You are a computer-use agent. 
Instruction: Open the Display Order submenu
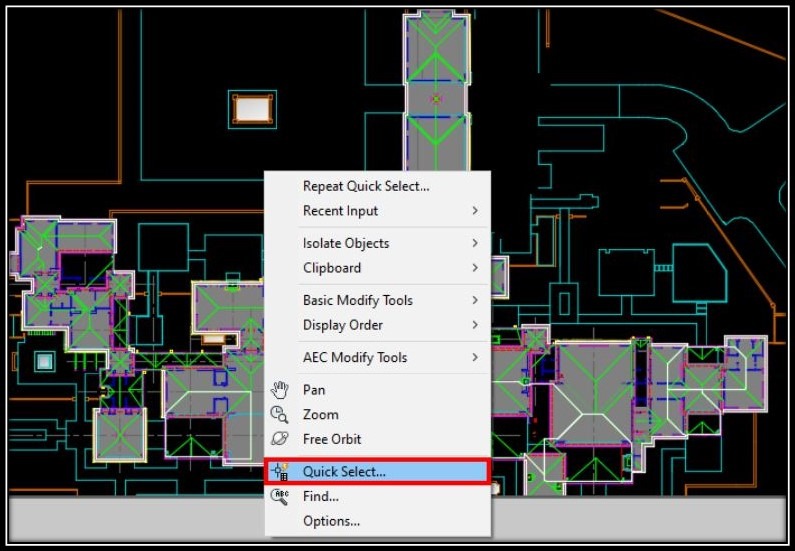[377, 325]
